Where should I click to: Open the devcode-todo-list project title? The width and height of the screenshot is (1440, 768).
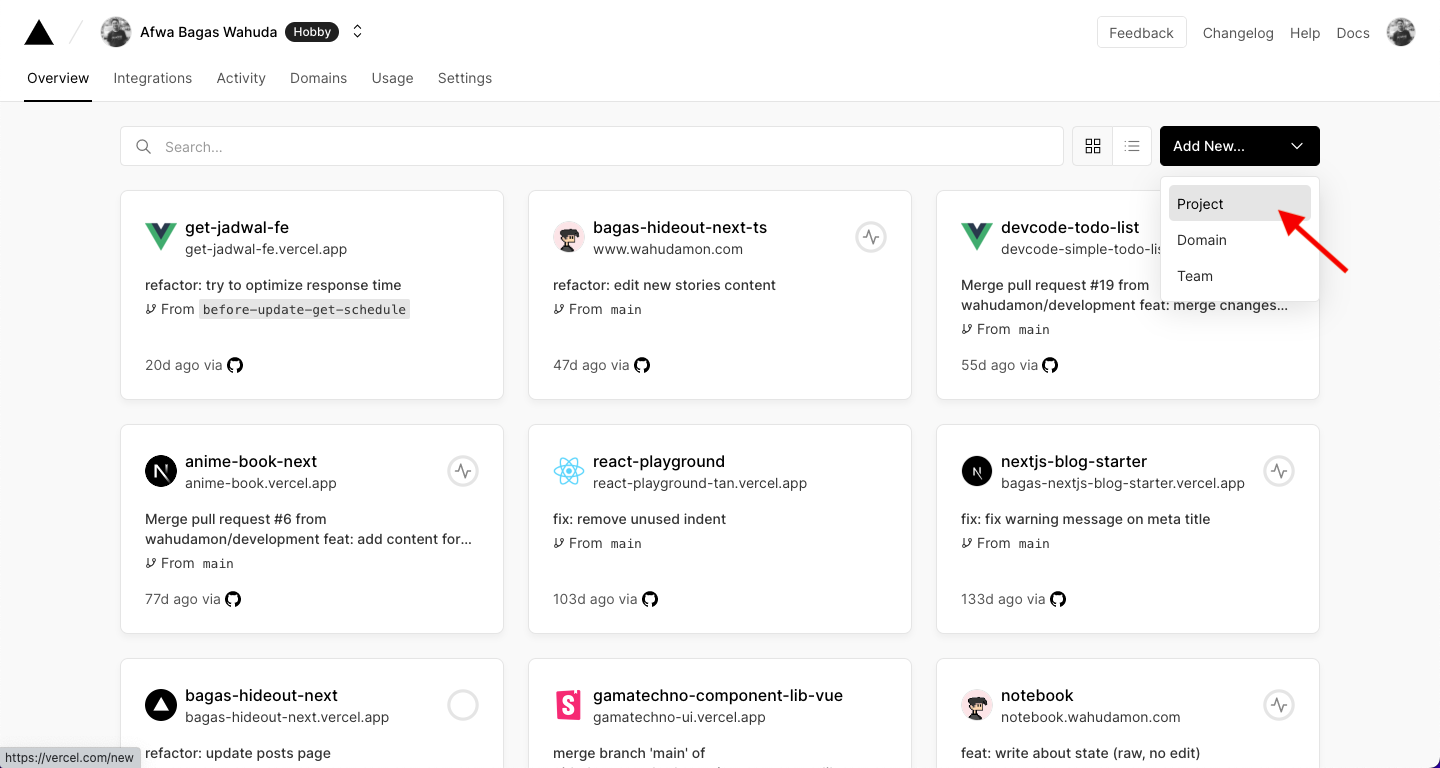tap(1070, 227)
